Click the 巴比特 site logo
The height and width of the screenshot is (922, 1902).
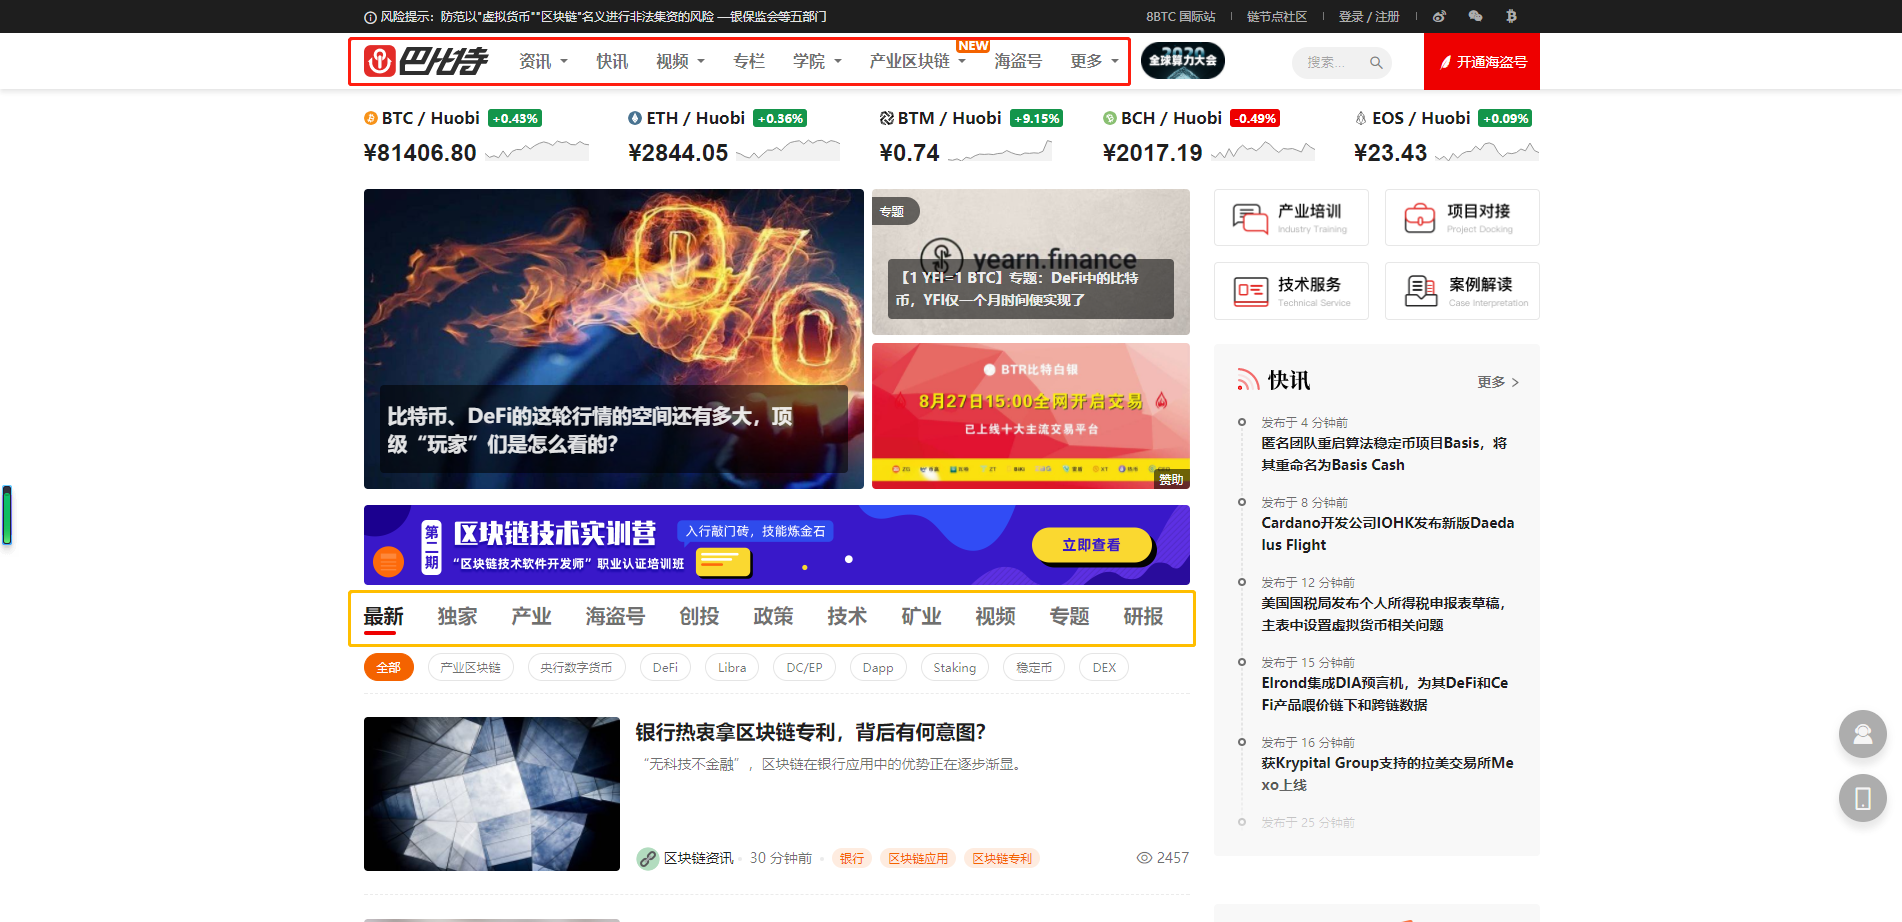(x=426, y=61)
